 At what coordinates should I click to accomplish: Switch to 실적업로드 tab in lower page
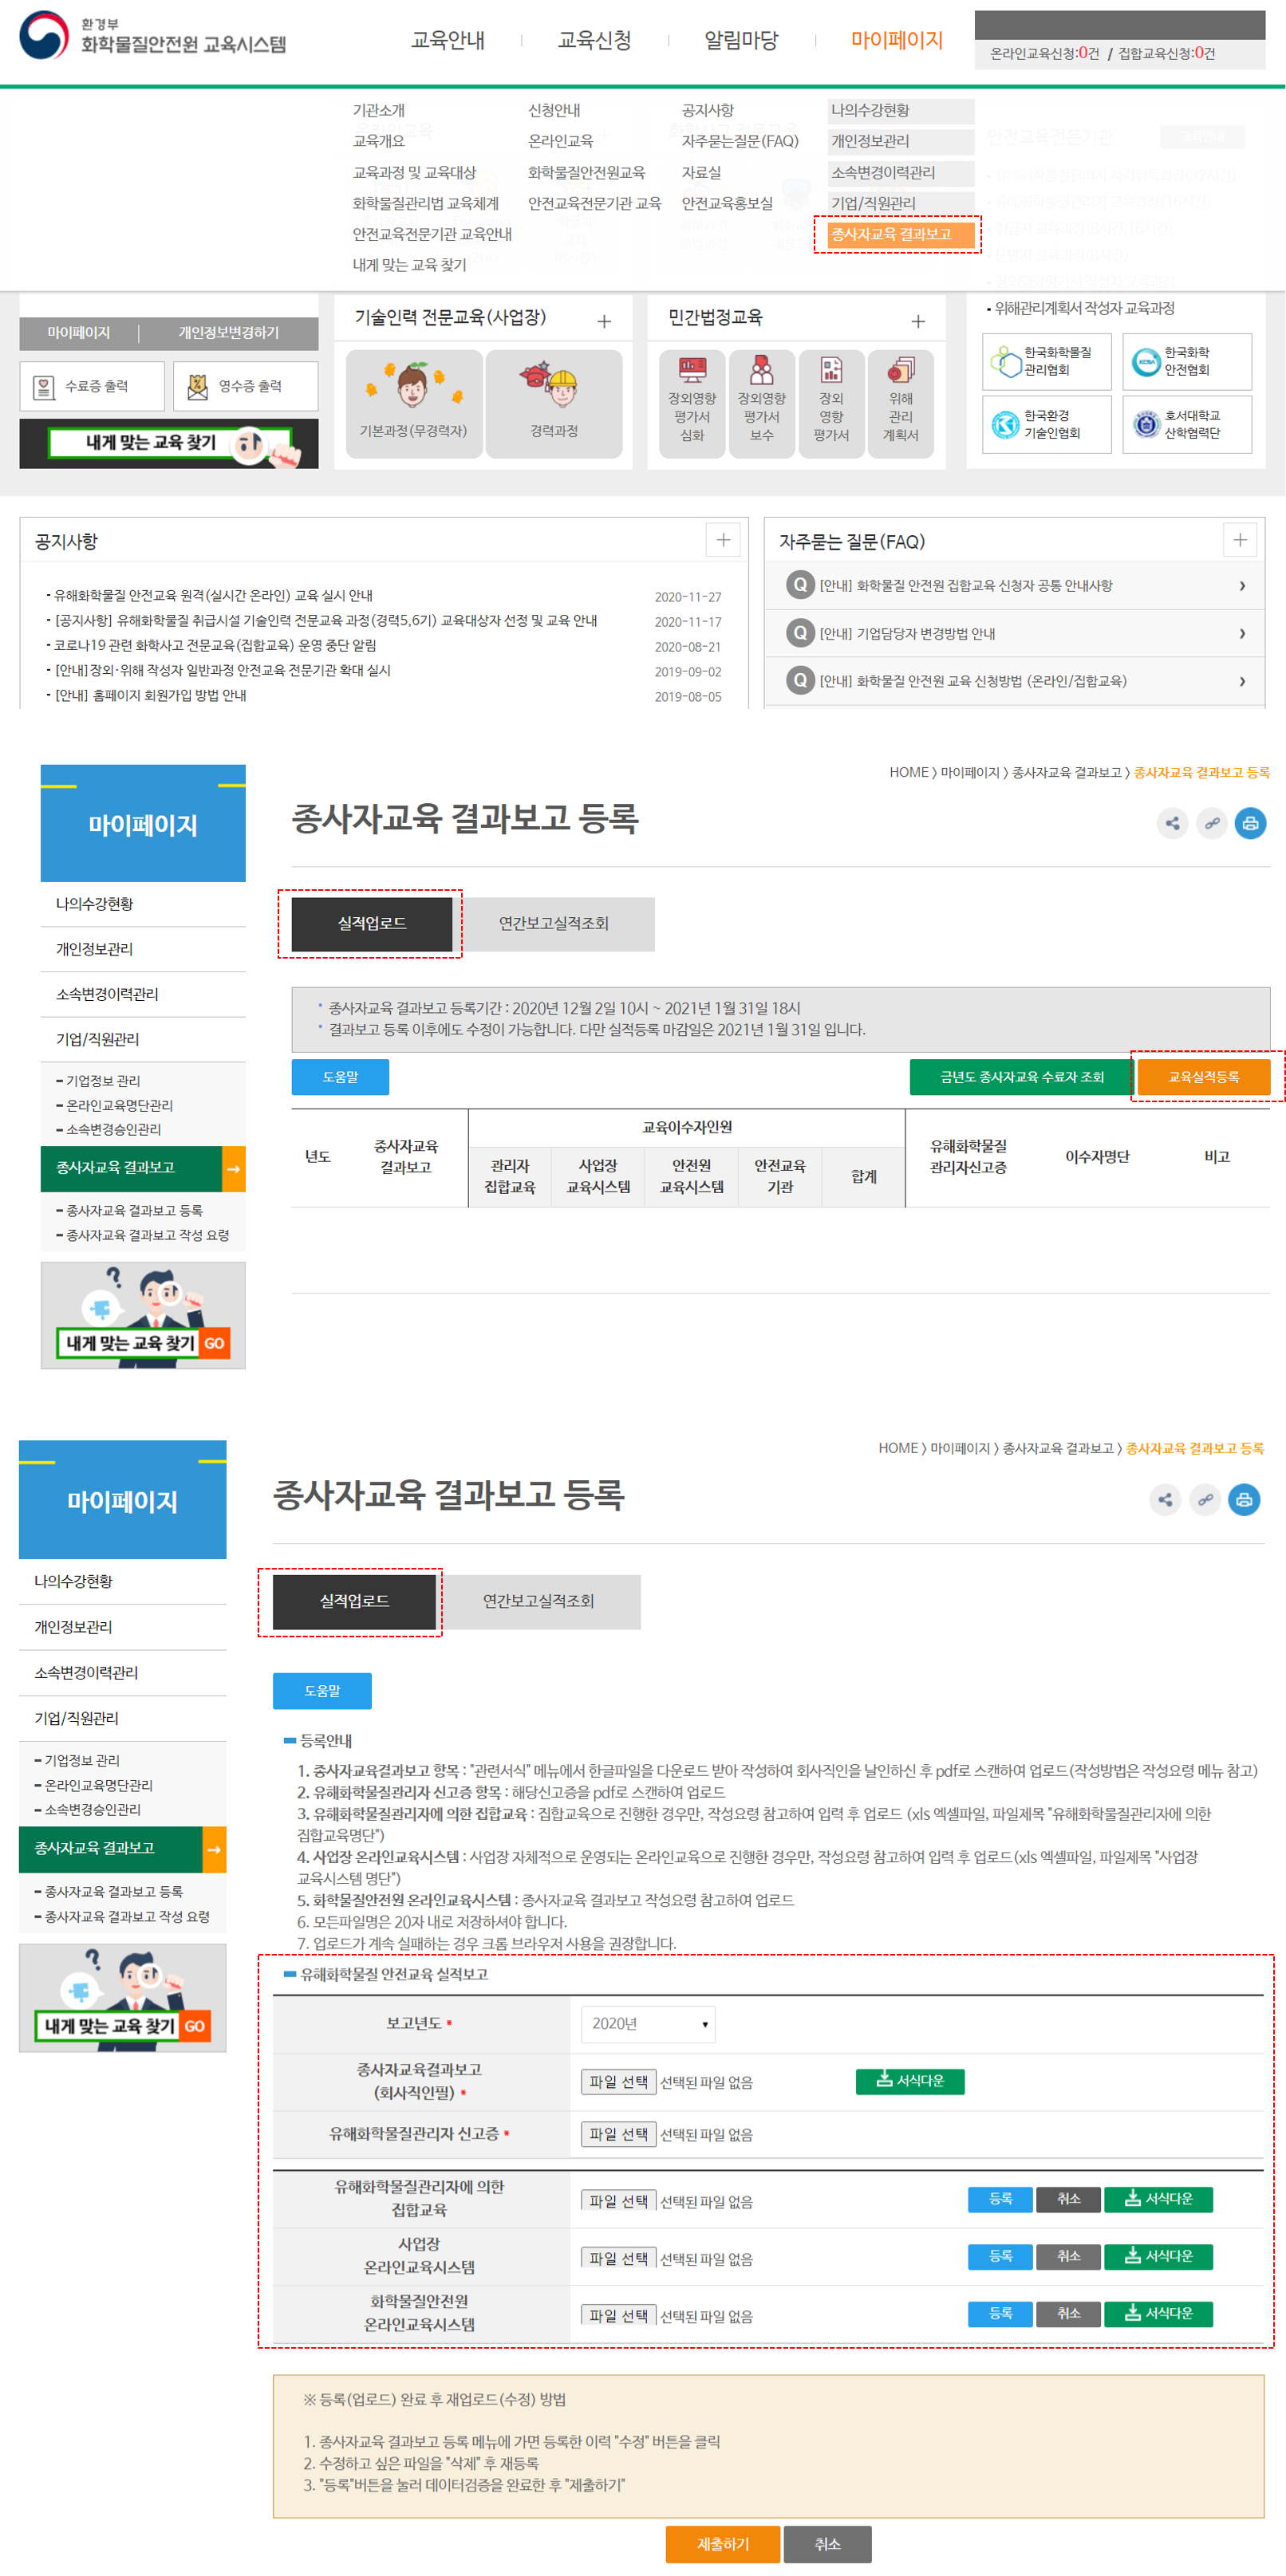point(354,1602)
